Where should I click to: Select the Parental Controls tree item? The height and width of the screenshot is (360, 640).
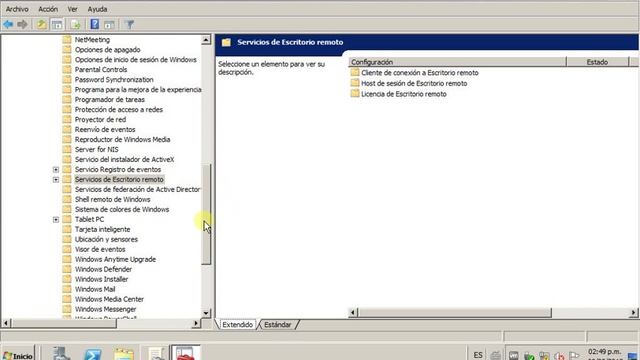[x=101, y=70]
